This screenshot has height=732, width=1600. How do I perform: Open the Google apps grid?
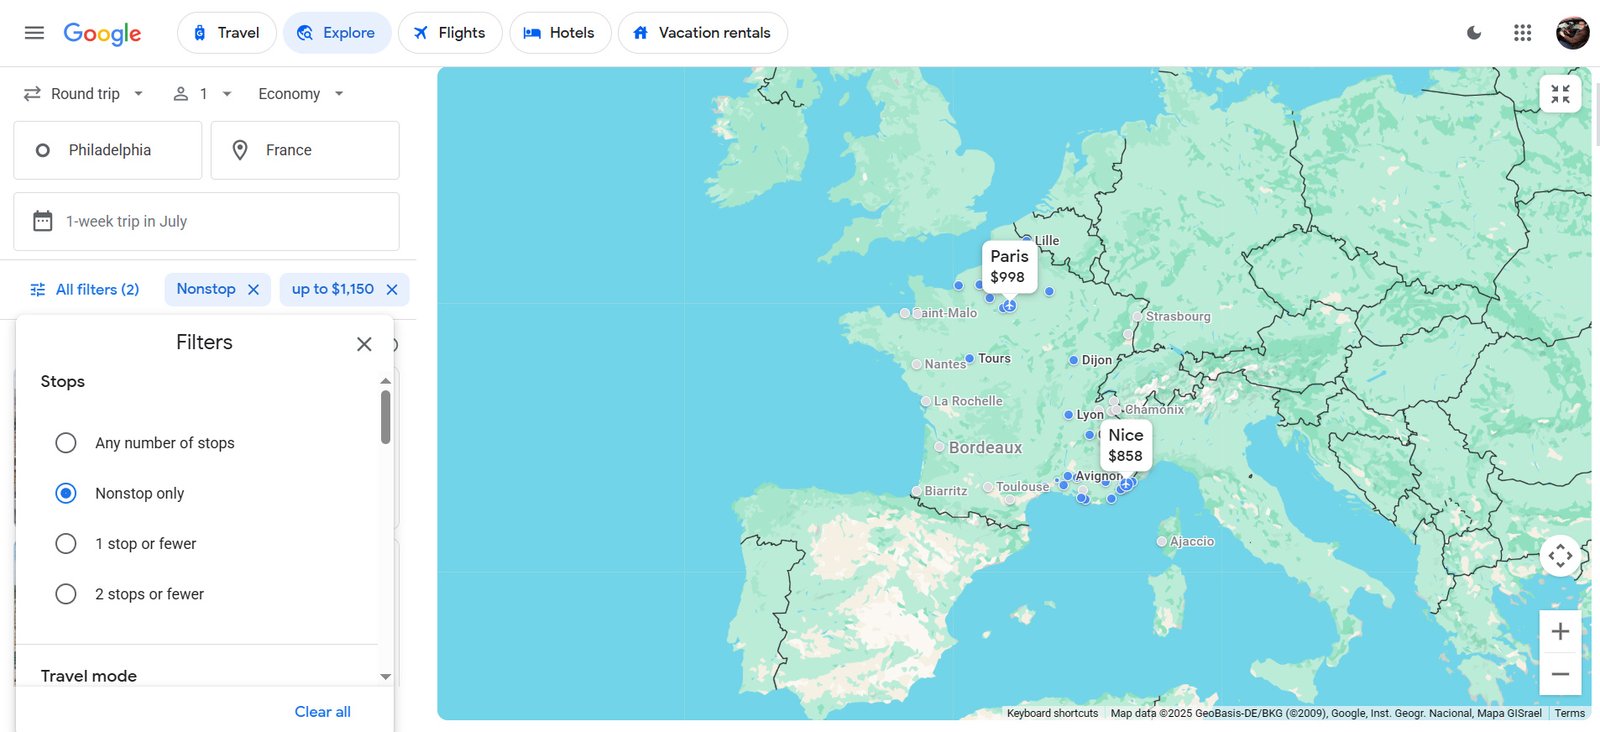click(x=1523, y=33)
